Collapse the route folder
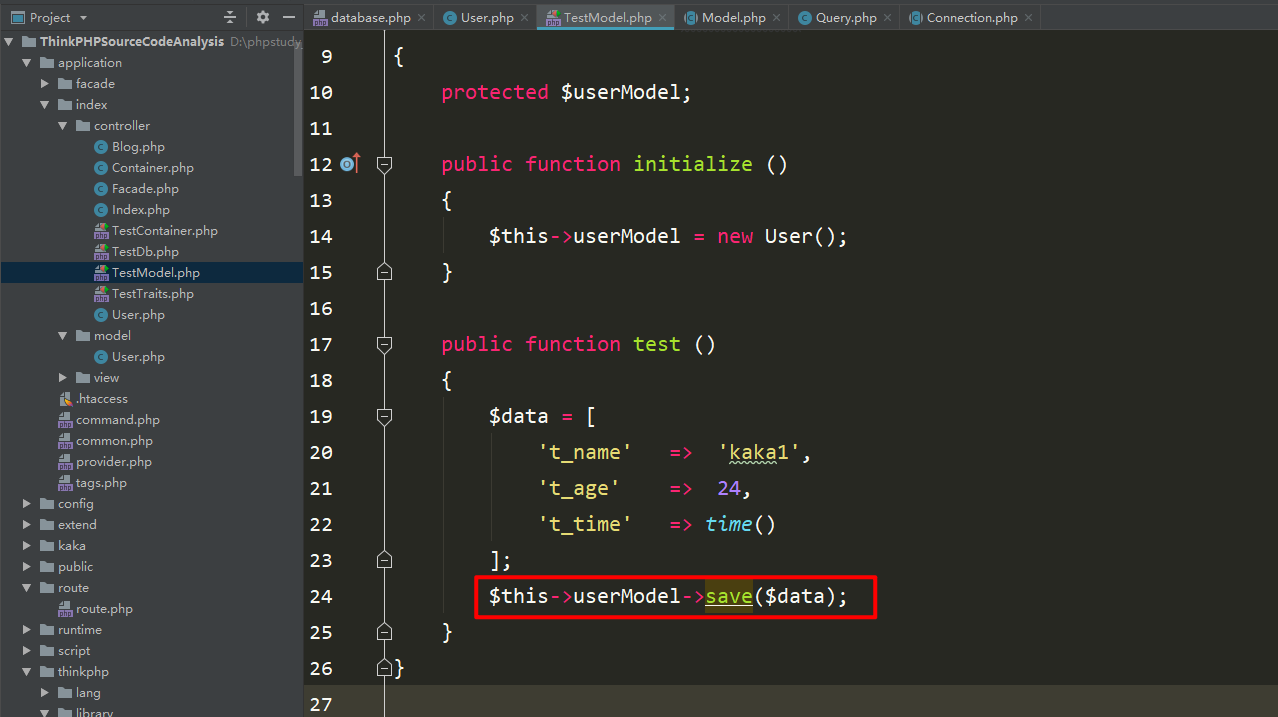Image resolution: width=1278 pixels, height=717 pixels. point(27,588)
